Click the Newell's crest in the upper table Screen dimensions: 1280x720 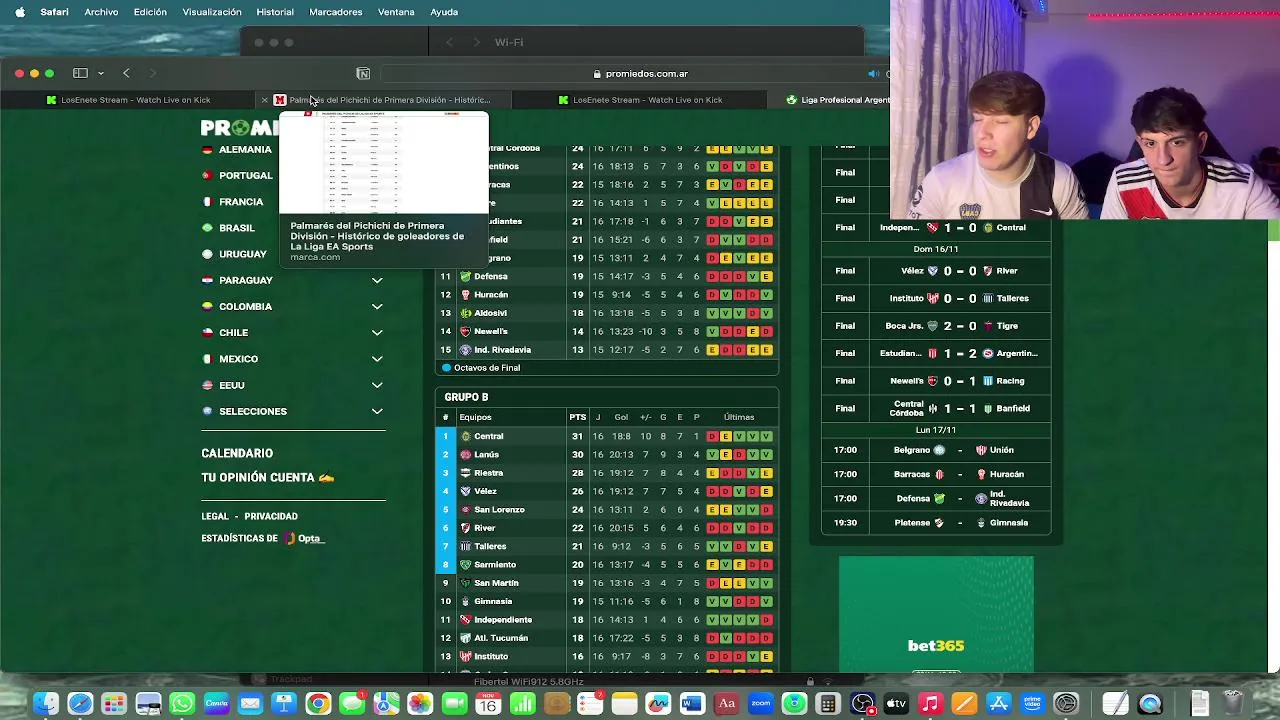pos(466,331)
